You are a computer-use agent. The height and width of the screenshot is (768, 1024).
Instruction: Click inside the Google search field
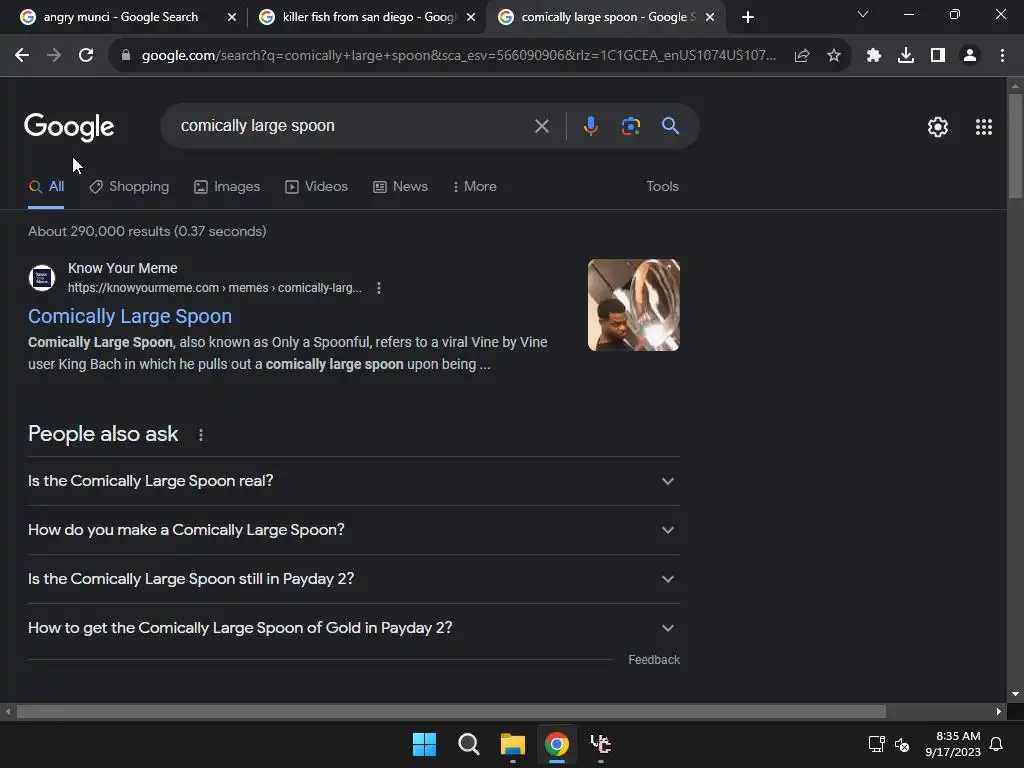click(353, 126)
